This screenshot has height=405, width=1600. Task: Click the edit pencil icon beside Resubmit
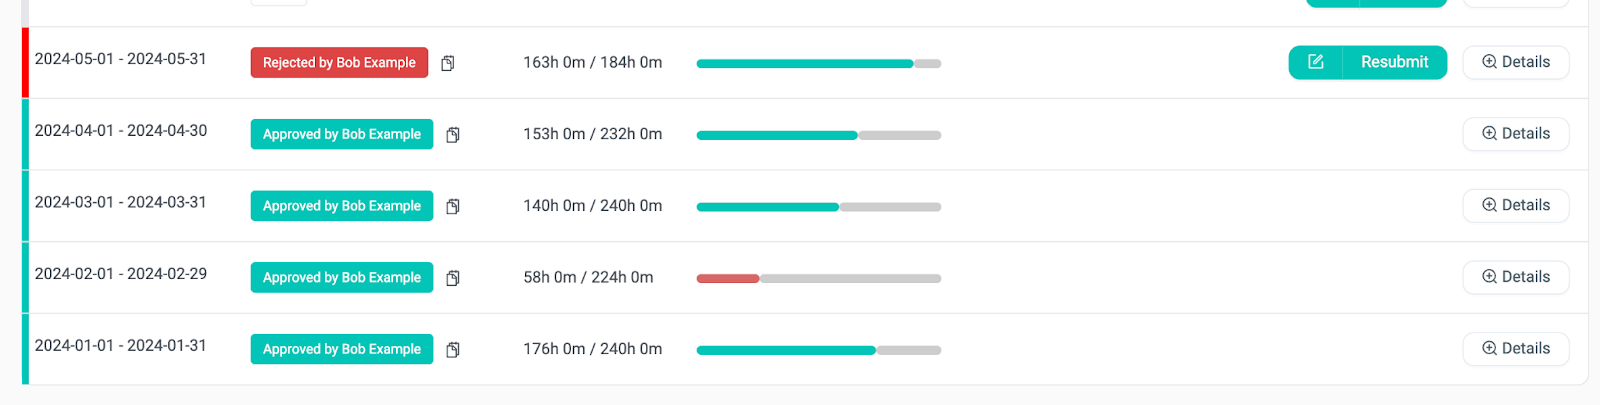1316,62
